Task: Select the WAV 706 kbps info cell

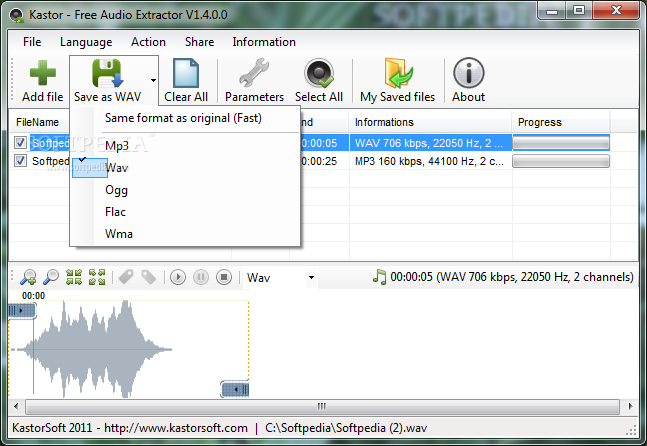Action: click(x=430, y=143)
